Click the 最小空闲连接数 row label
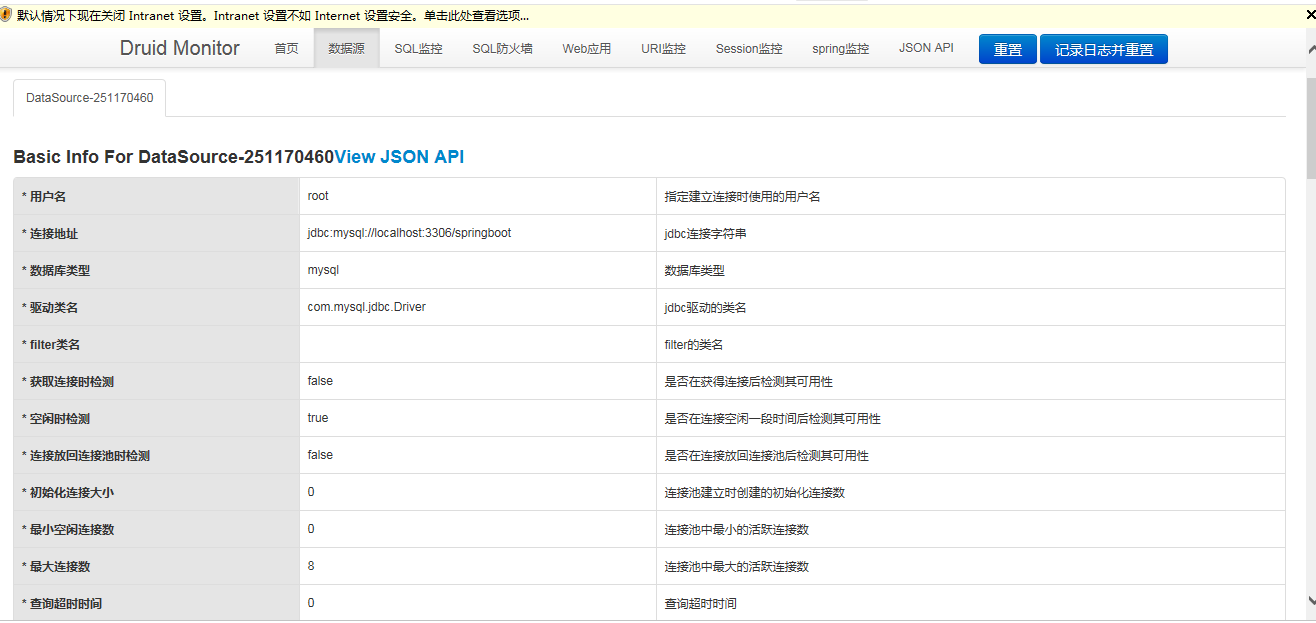 click(x=68, y=530)
